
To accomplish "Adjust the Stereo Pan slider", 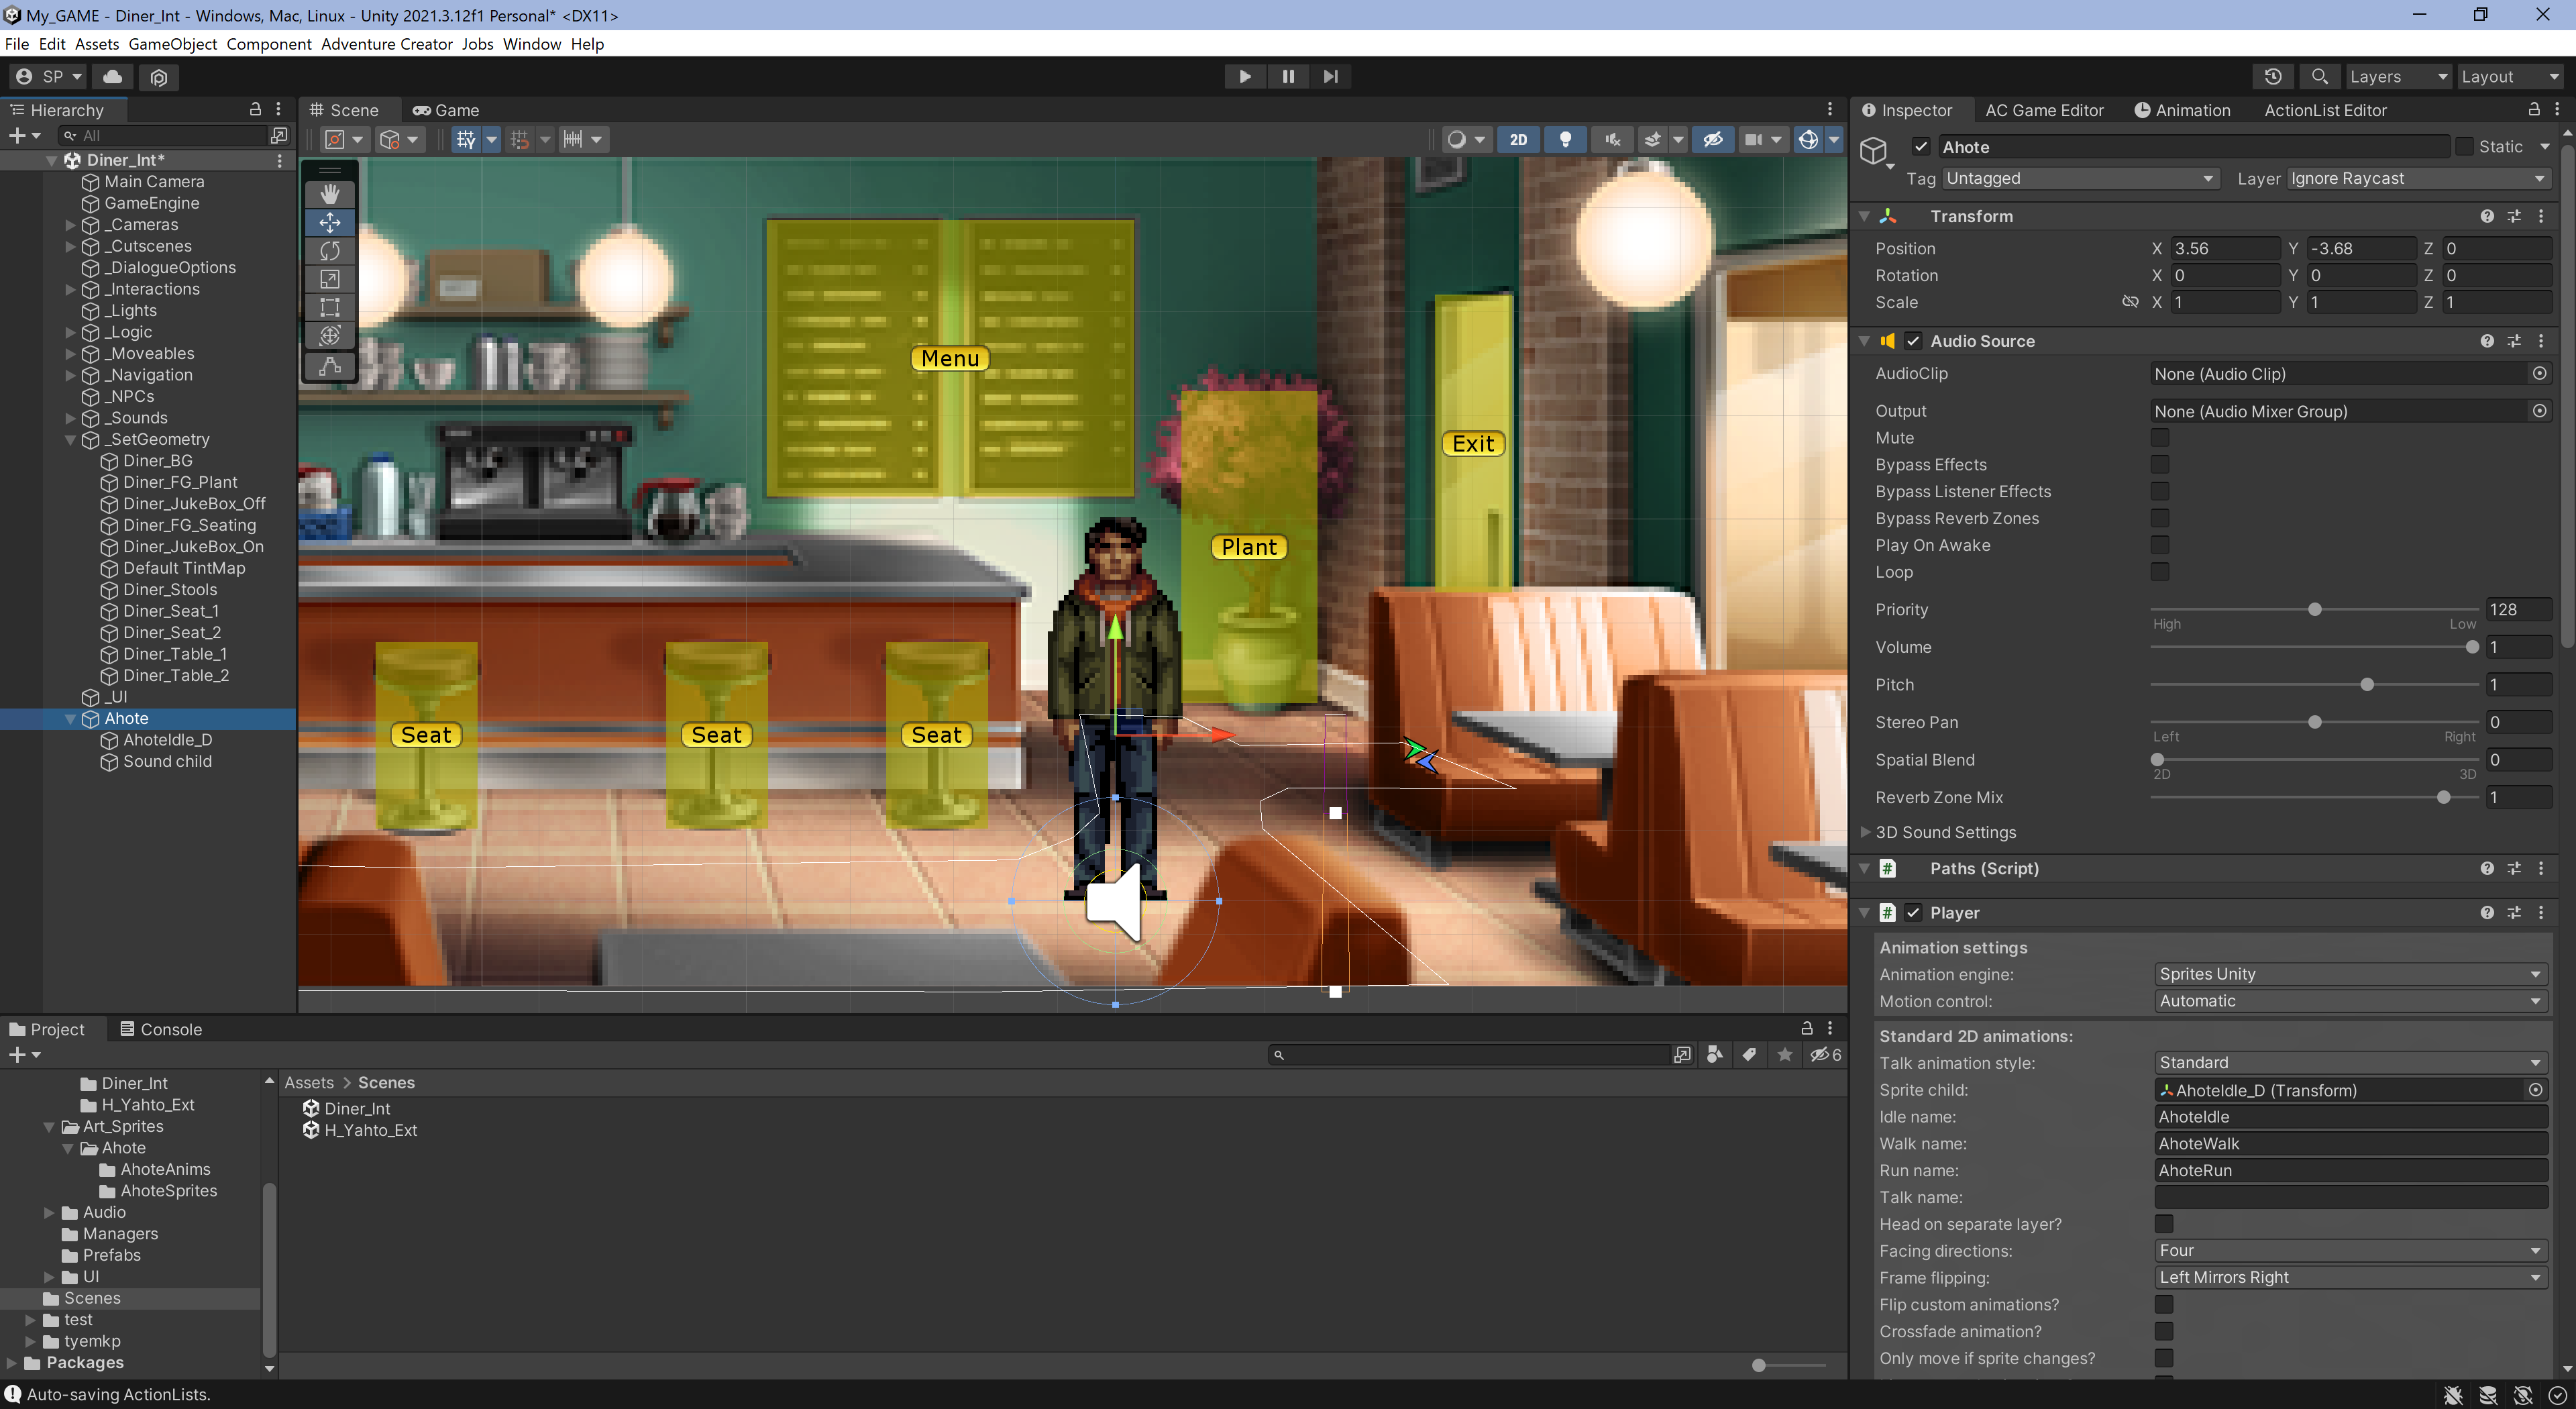I will pyautogui.click(x=2314, y=722).
